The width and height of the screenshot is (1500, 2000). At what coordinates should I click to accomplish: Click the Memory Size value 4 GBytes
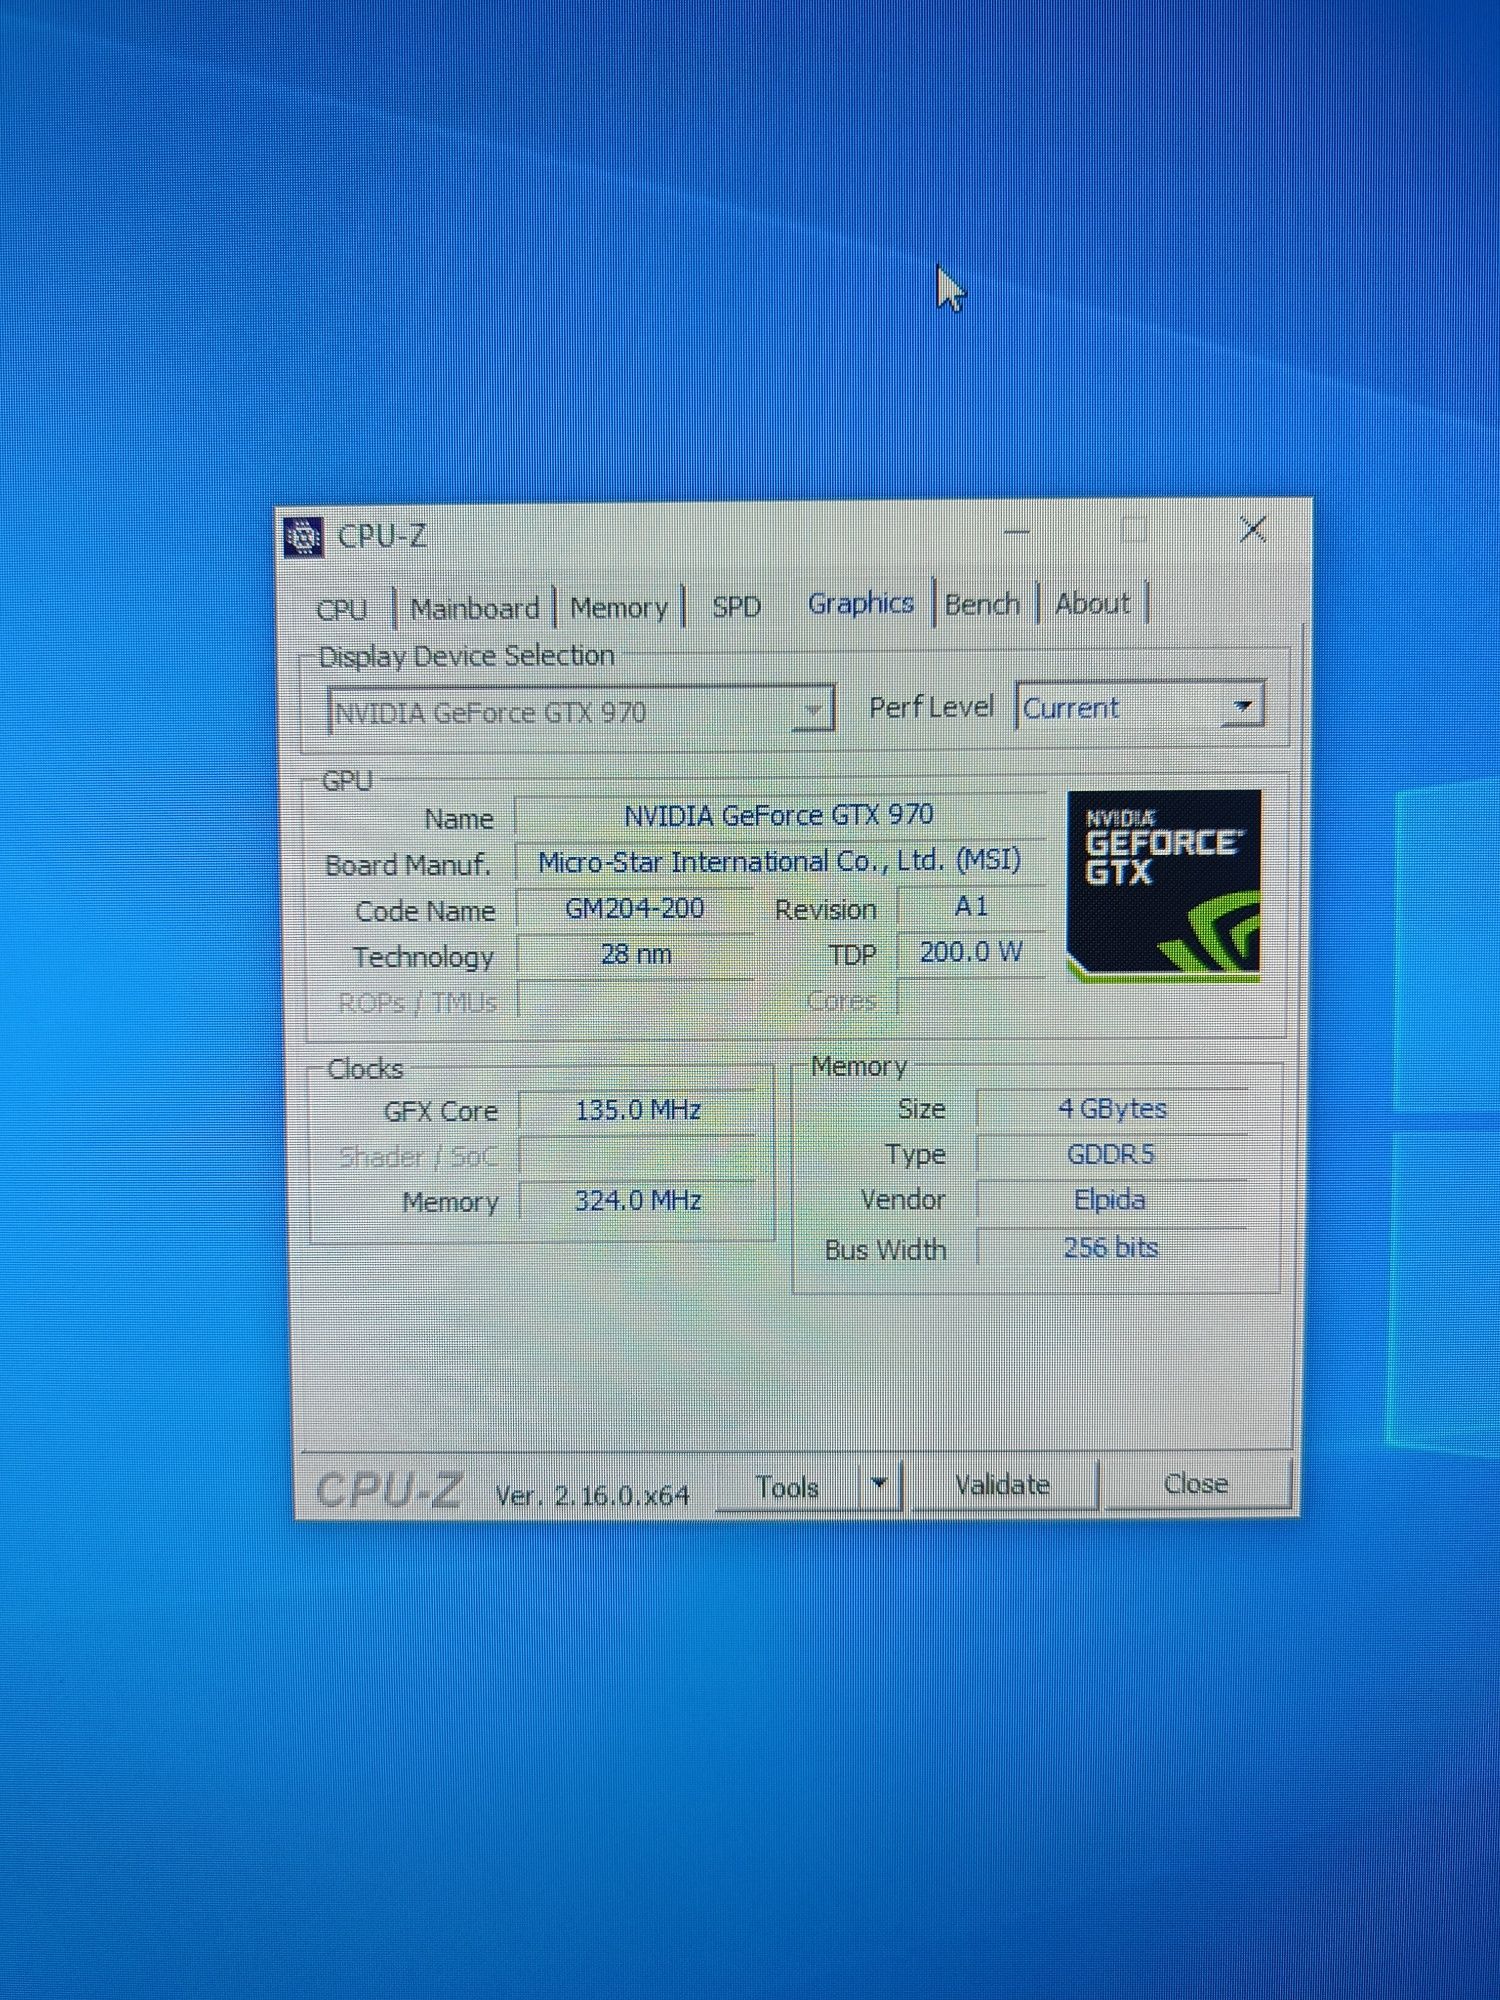[1113, 1108]
